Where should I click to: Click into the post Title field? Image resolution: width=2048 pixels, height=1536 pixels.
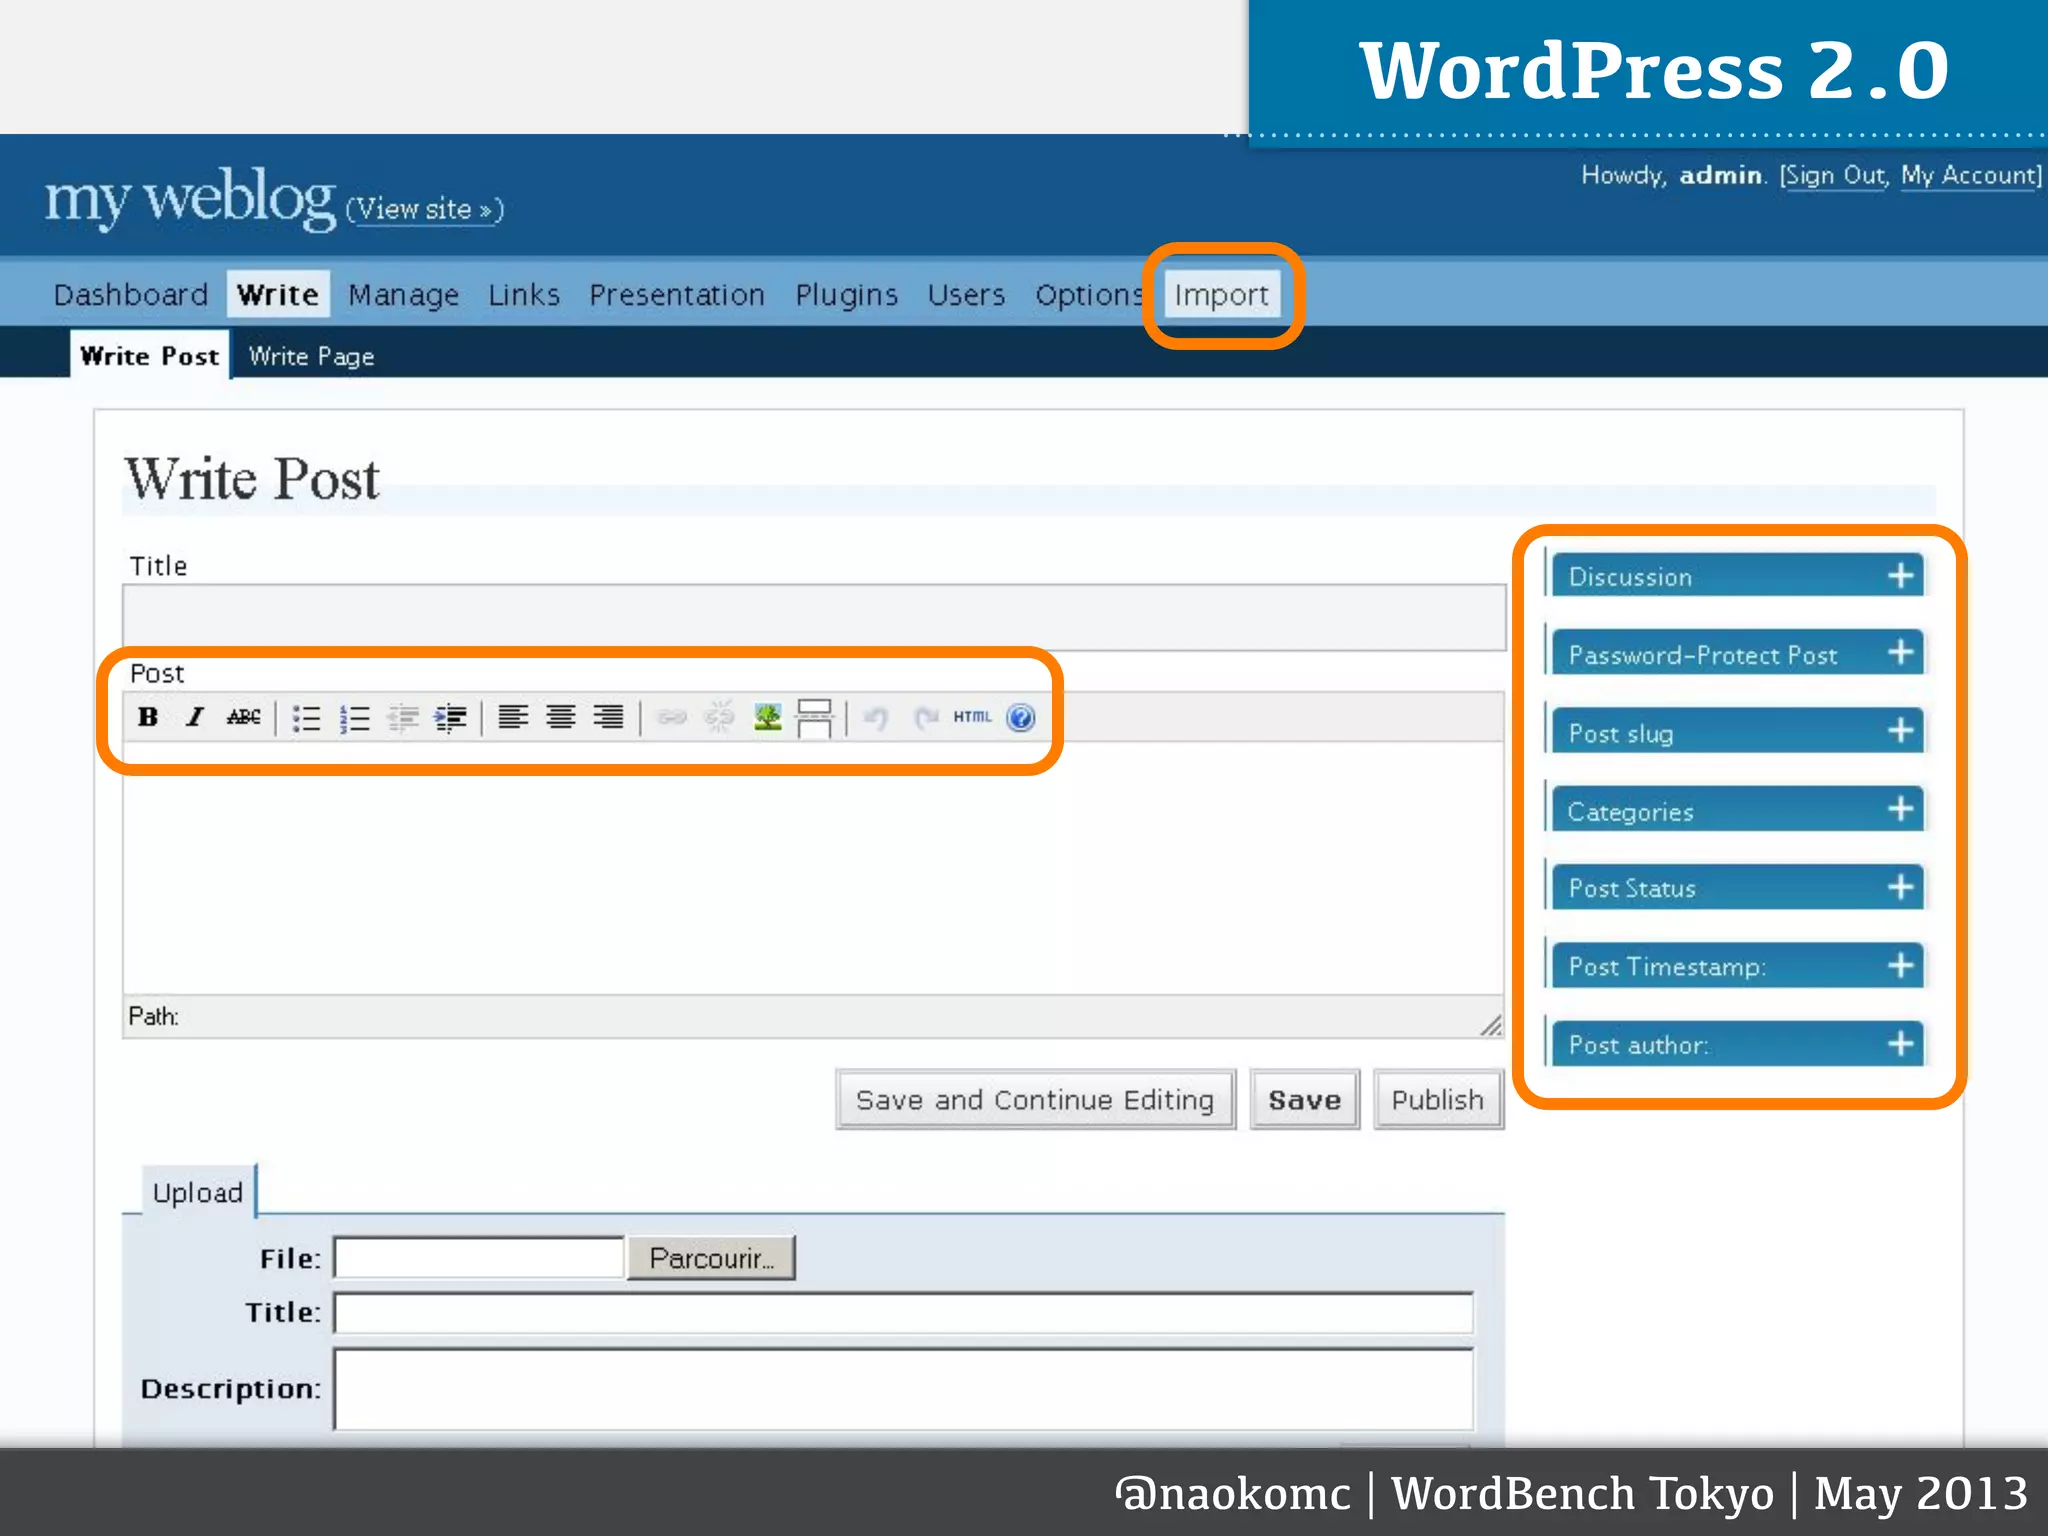[x=813, y=616]
